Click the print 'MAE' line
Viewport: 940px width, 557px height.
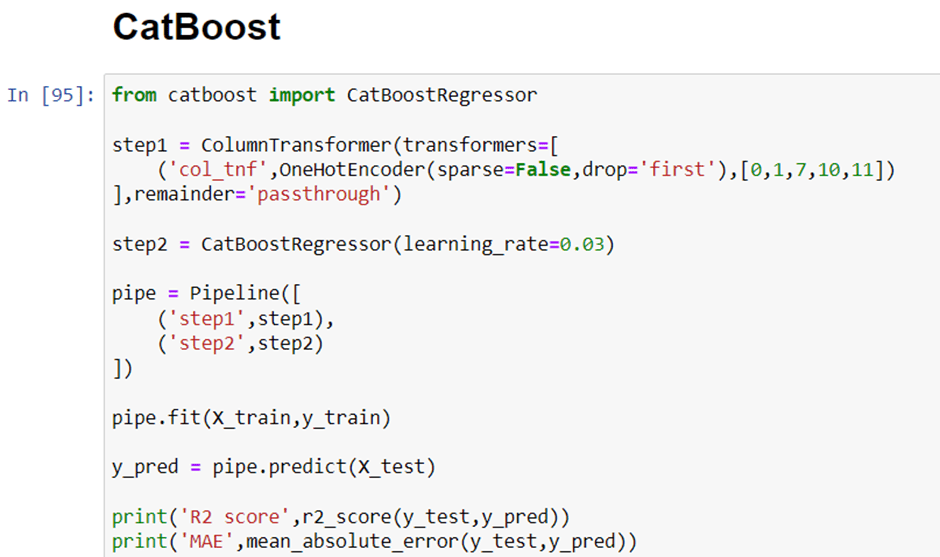click(x=374, y=541)
